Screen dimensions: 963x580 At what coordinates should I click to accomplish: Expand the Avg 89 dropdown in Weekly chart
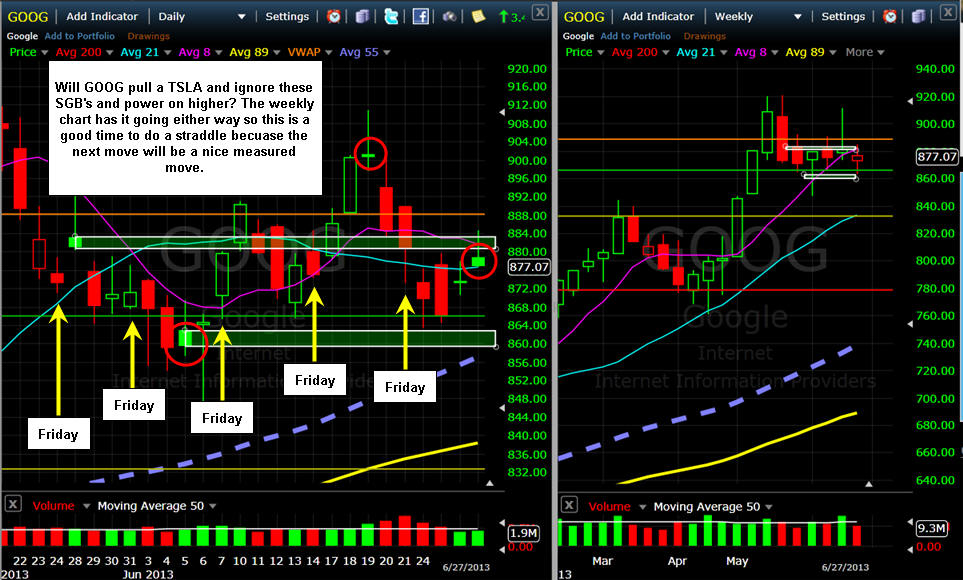tap(833, 53)
